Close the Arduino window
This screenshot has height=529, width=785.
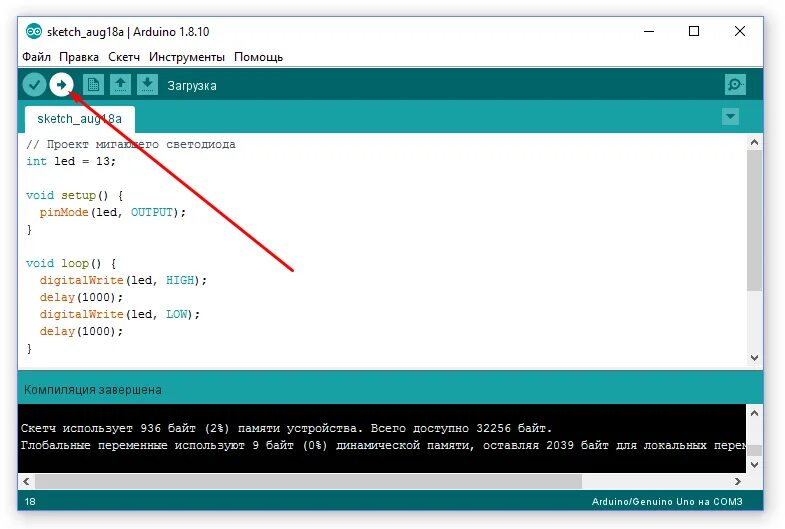coord(739,32)
